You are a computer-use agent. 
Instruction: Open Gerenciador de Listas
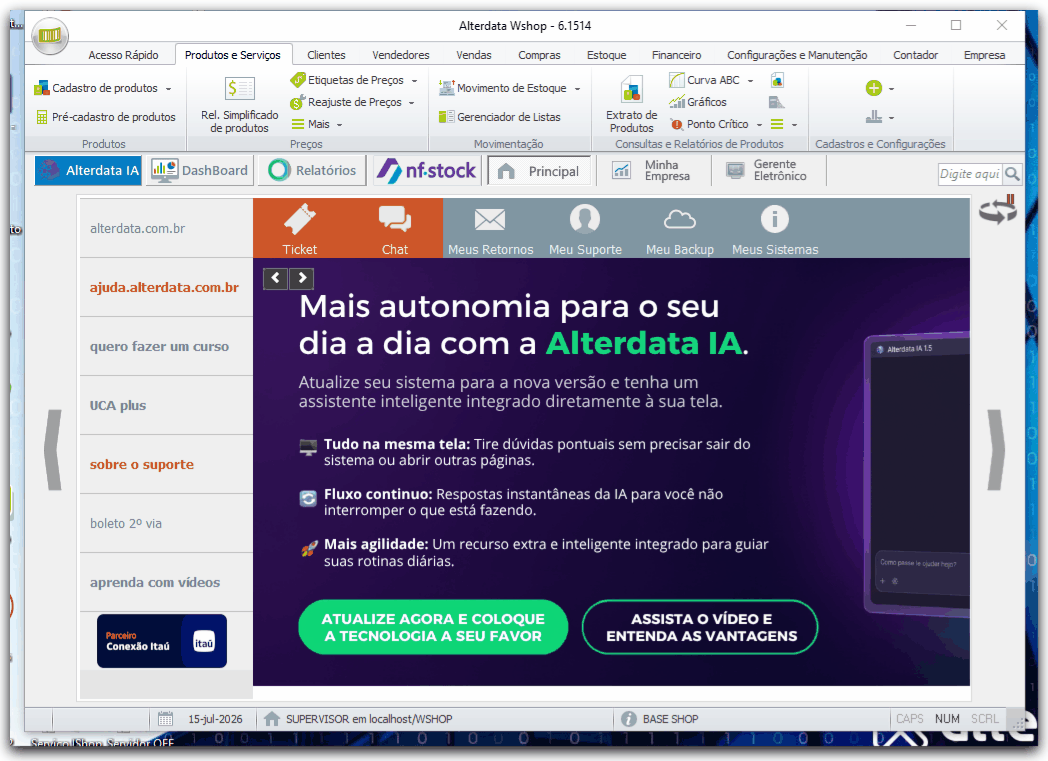coord(500,117)
